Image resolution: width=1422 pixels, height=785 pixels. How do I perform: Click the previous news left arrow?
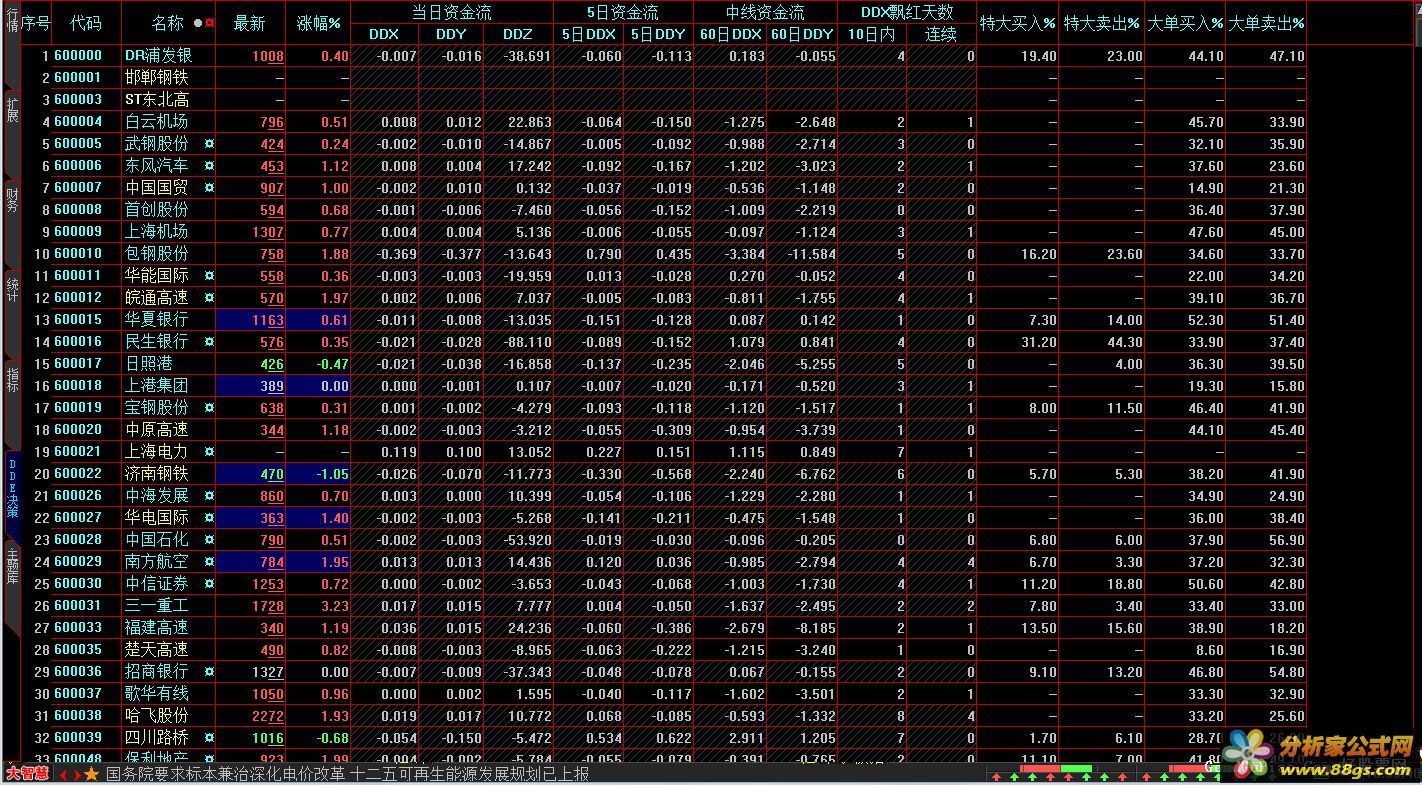pyautogui.click(x=64, y=775)
